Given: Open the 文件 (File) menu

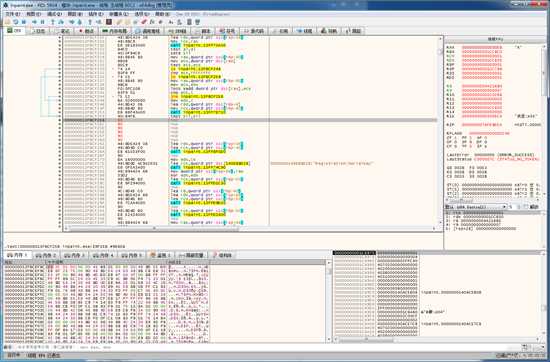Looking at the screenshot, I should [13, 14].
